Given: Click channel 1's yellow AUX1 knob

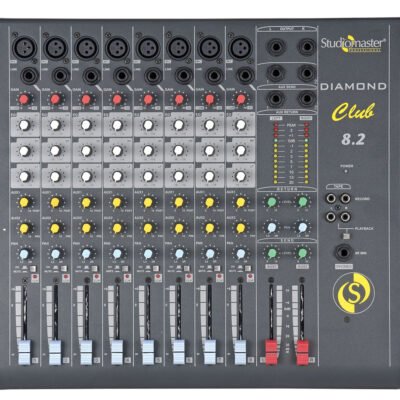Looking at the screenshot, I should (24, 202).
